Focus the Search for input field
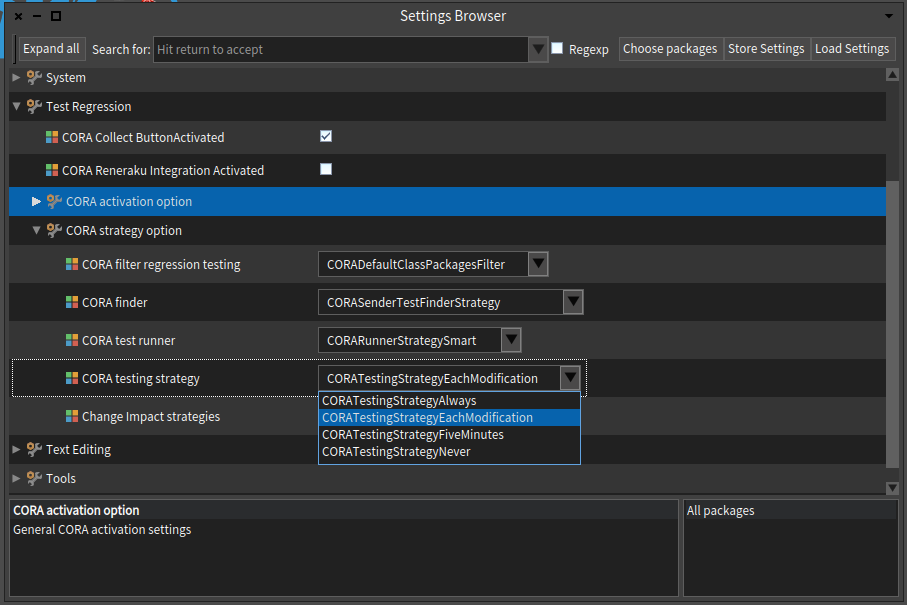The image size is (907, 605). (x=341, y=50)
